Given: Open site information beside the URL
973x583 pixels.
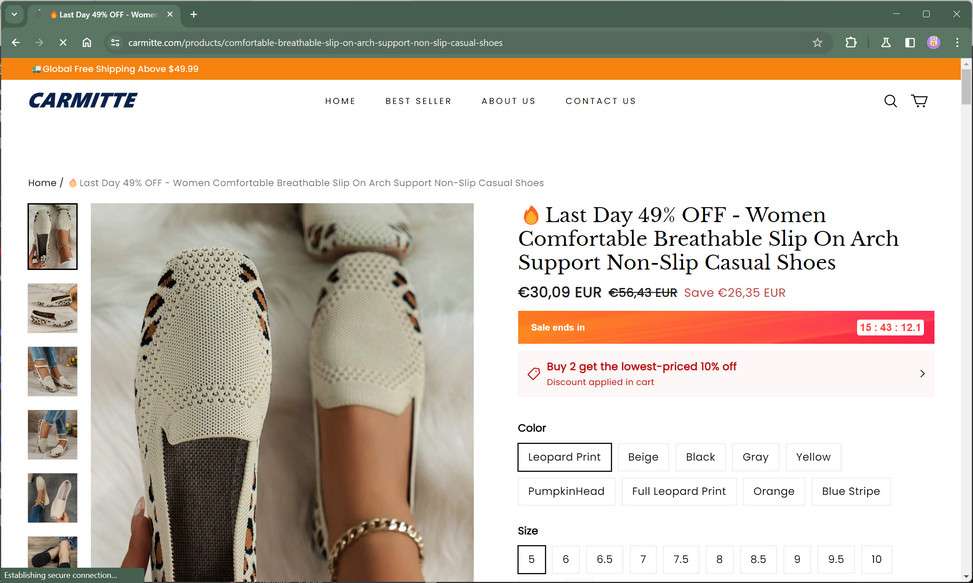Looking at the screenshot, I should [x=115, y=43].
